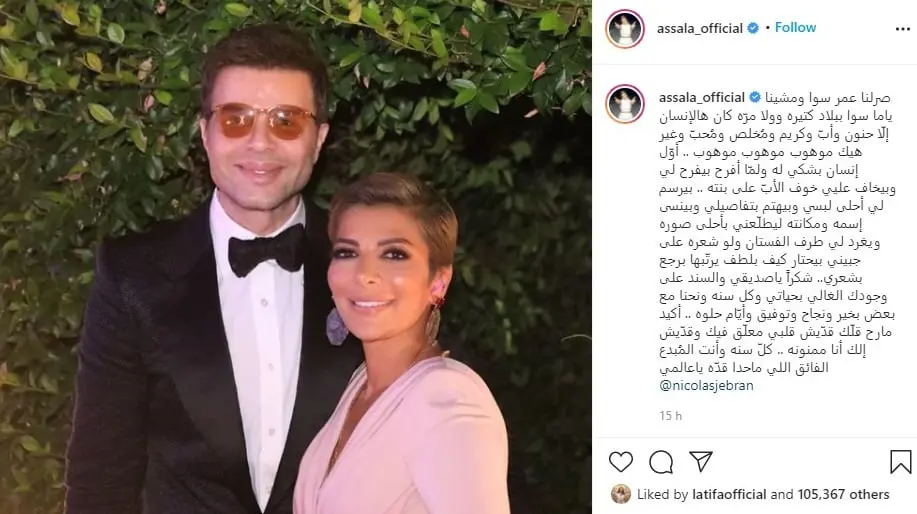This screenshot has height=514, width=917.
Task: Open the @nicolasjebran mention
Action: pyautogui.click(x=706, y=385)
